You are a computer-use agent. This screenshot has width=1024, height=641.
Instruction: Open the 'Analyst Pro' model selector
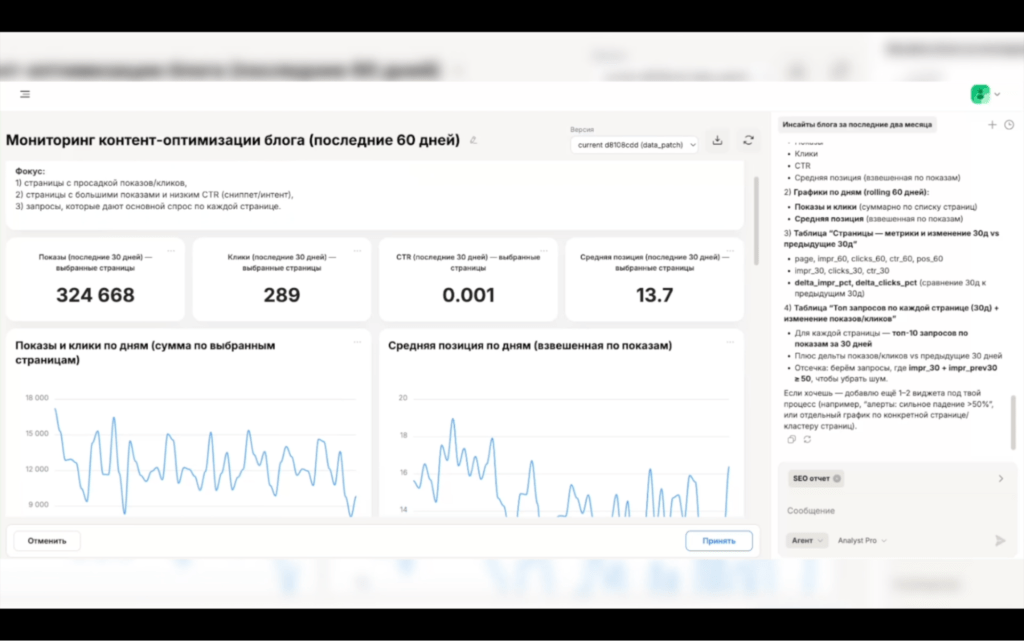862,540
